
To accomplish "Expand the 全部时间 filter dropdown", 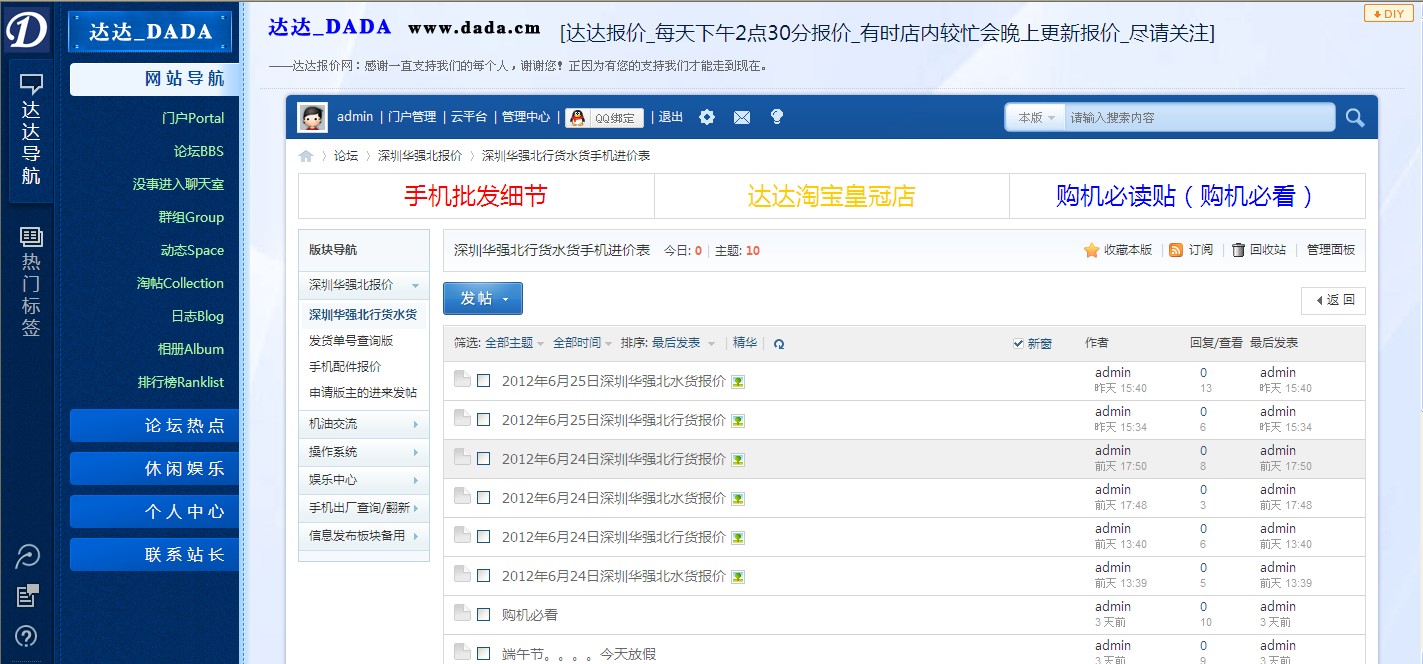I will (x=583, y=343).
